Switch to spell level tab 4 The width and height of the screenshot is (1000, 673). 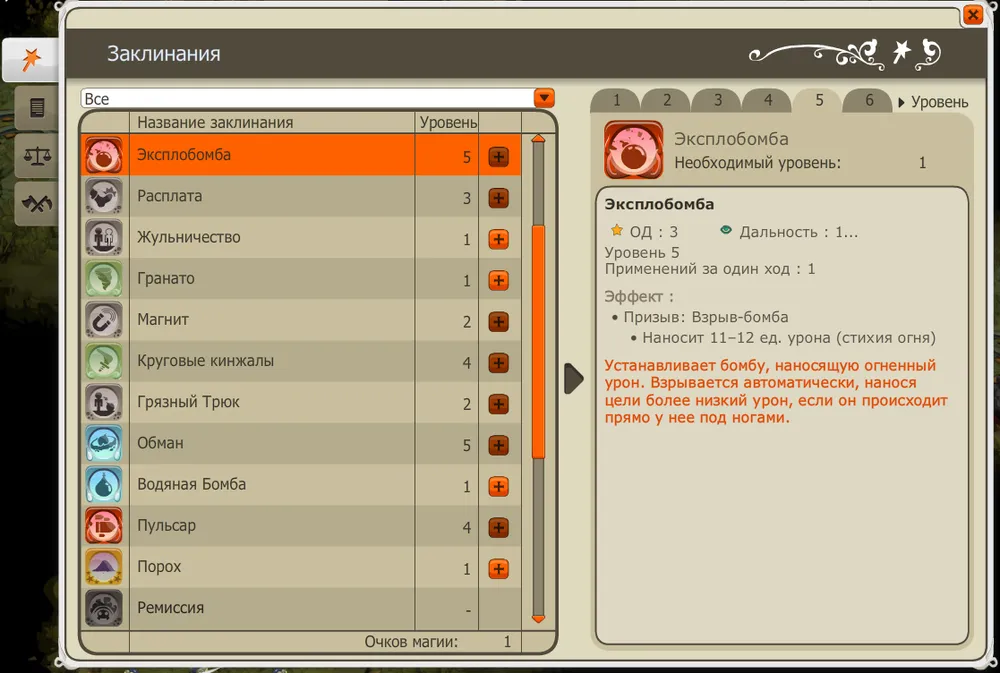(x=768, y=100)
